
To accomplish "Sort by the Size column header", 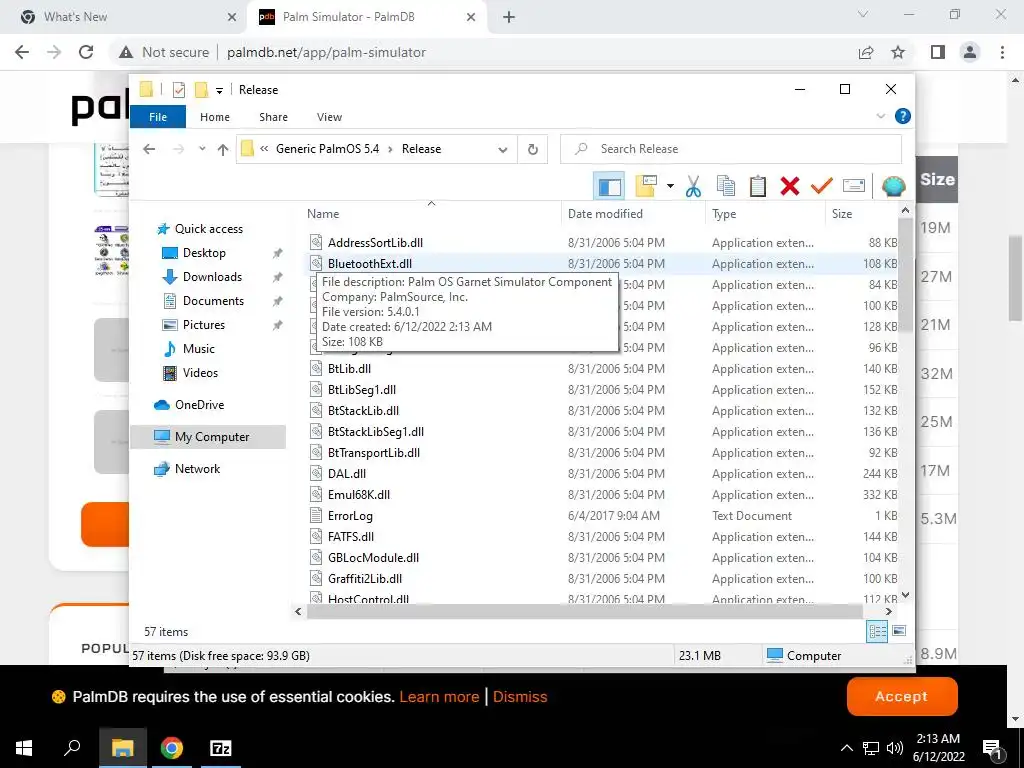I will 861,214.
